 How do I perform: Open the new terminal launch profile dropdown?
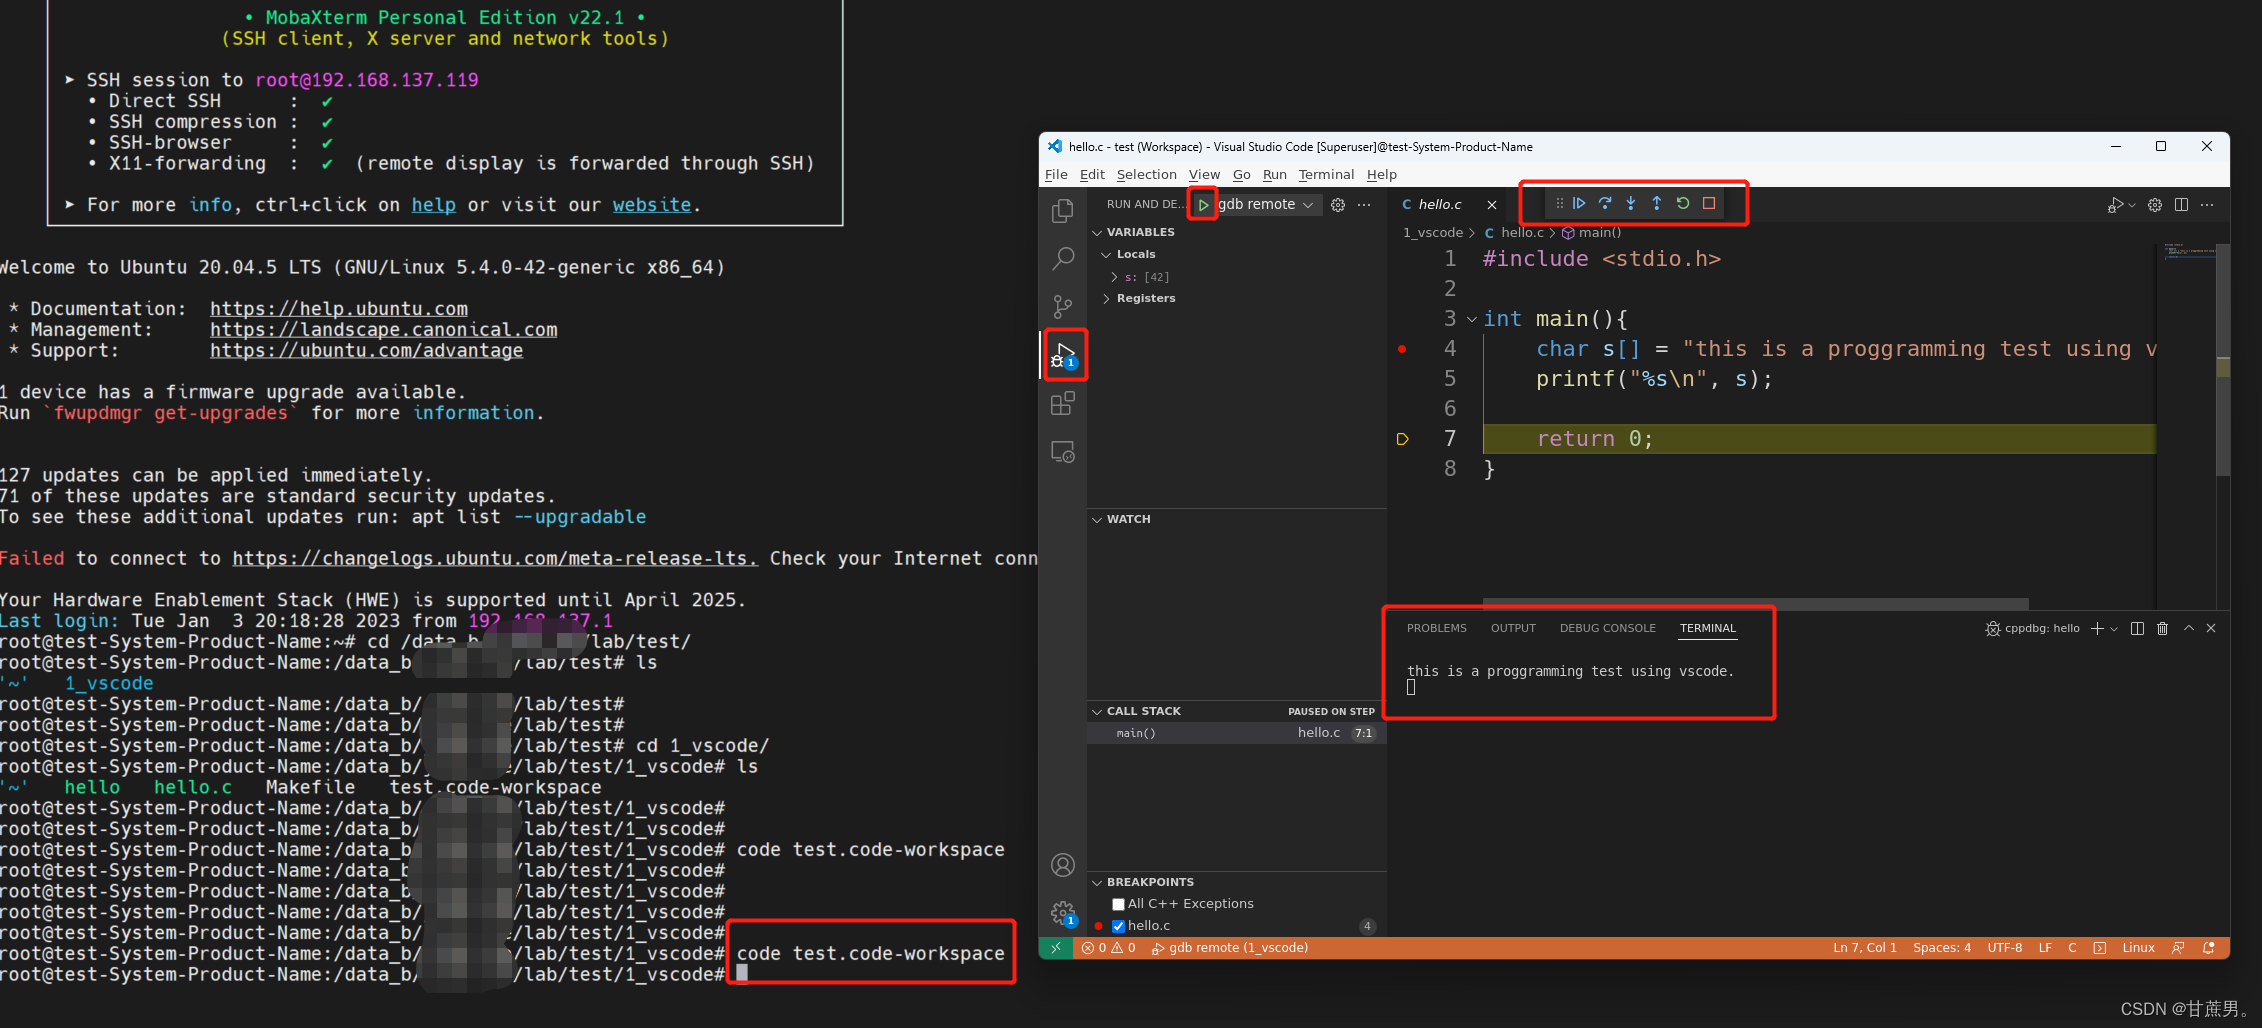pos(2114,629)
